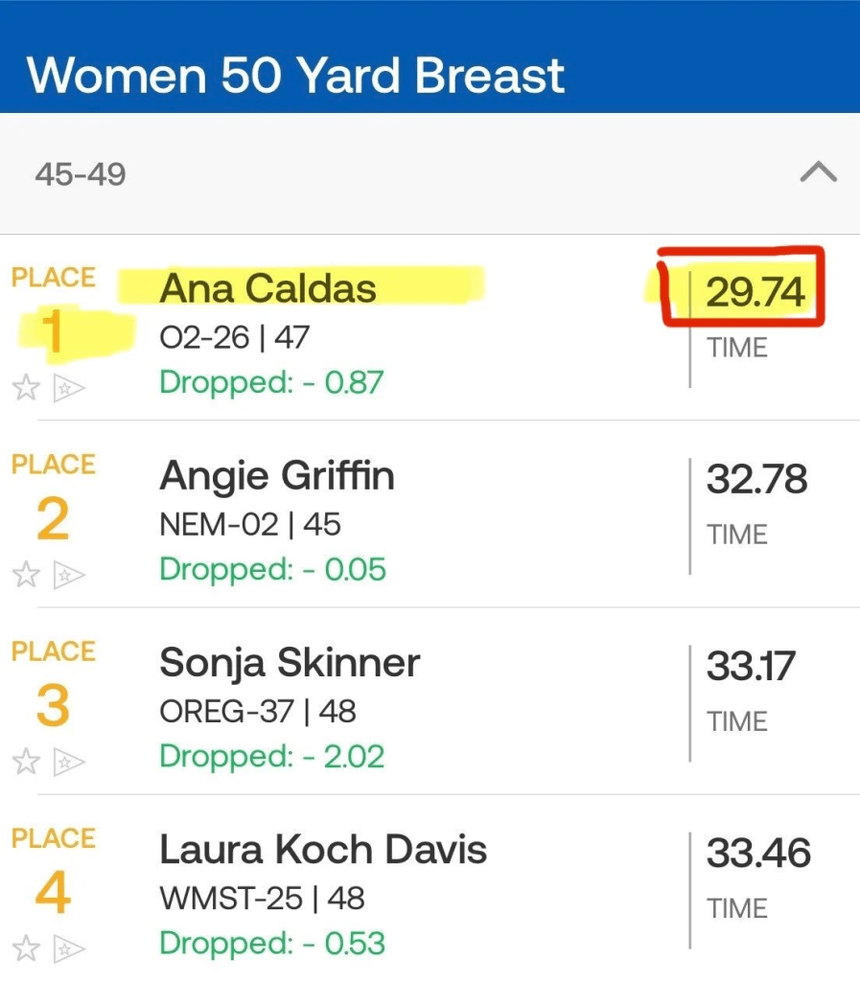Viewport: 860px width, 981px height.
Task: Open Ana Caldas swimmer name
Action: point(268,288)
